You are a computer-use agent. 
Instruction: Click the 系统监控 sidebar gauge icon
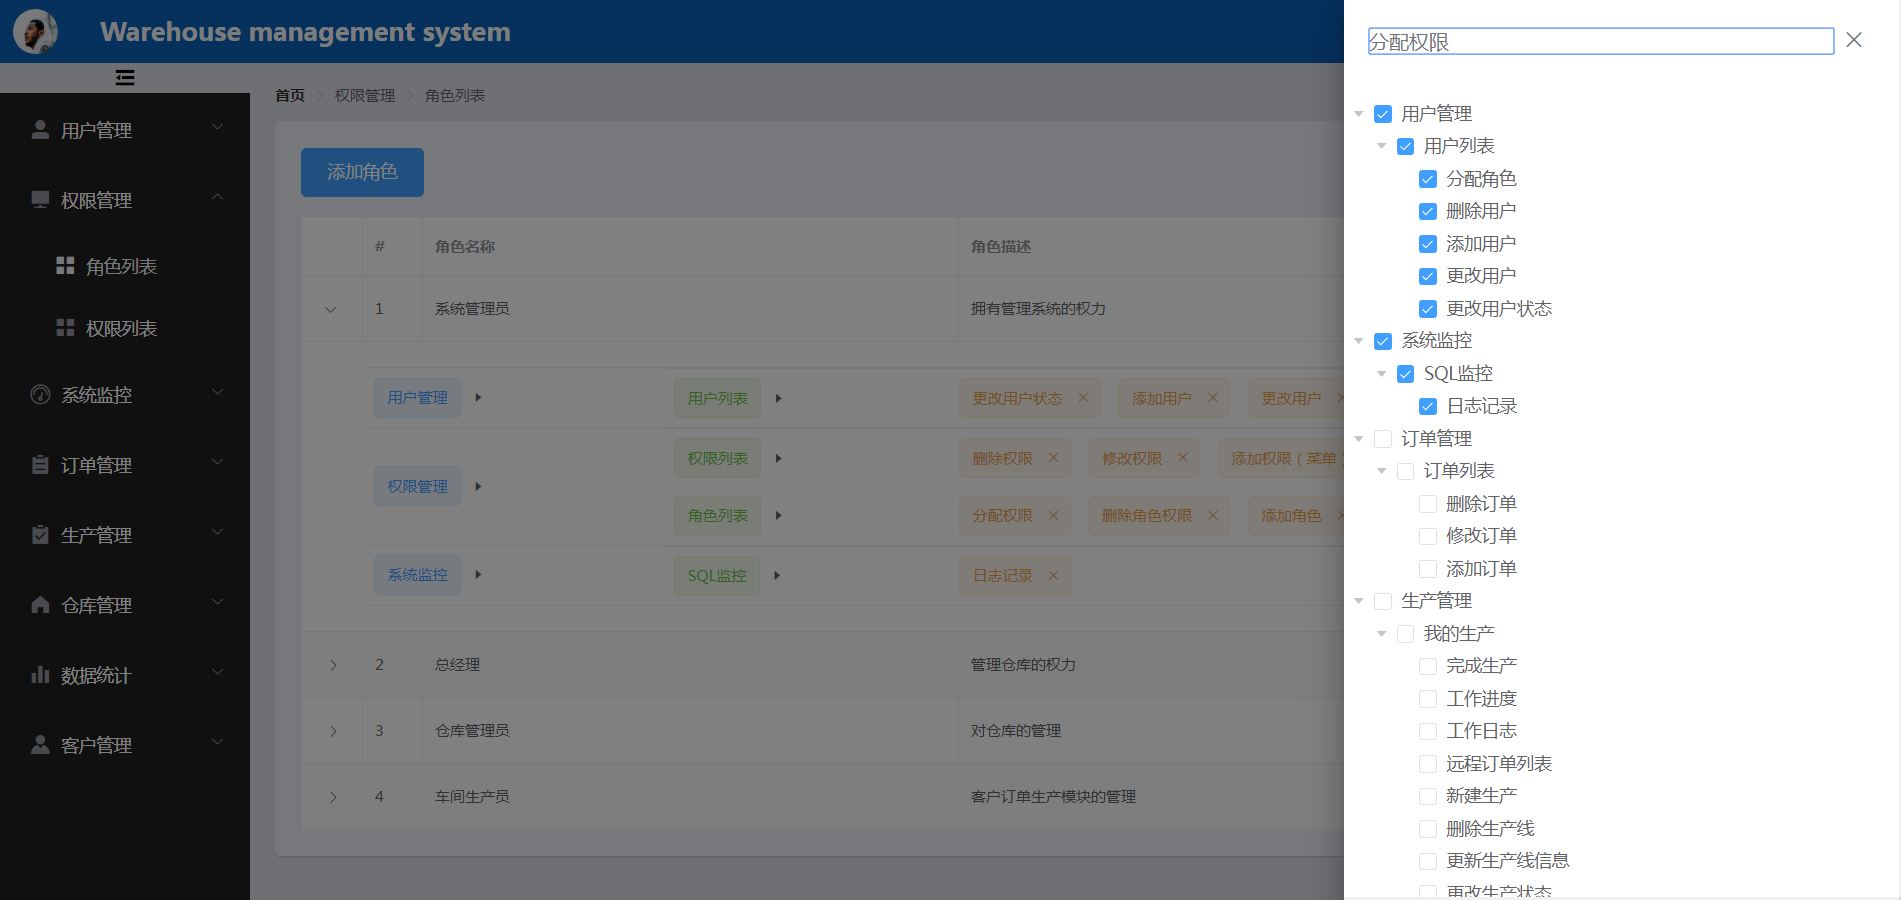40,395
